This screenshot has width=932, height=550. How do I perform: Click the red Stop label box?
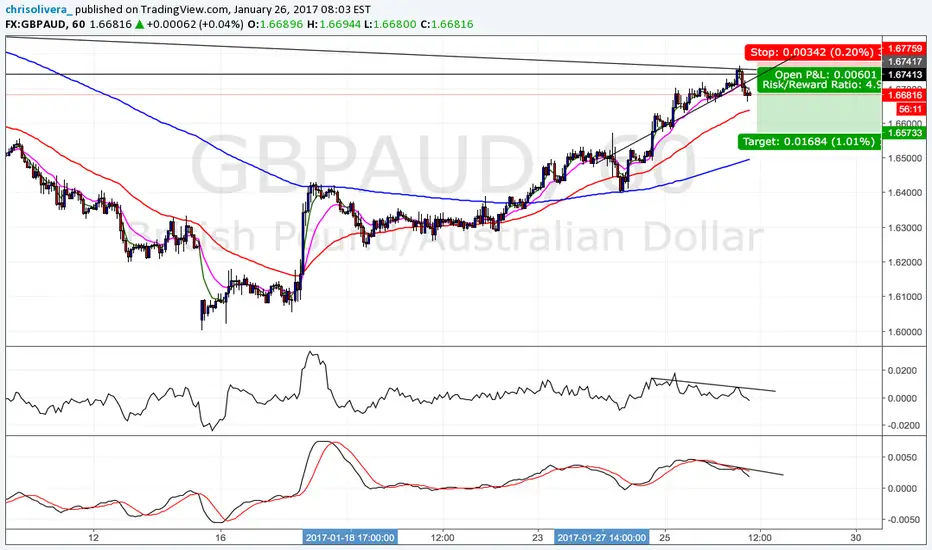[x=812, y=52]
